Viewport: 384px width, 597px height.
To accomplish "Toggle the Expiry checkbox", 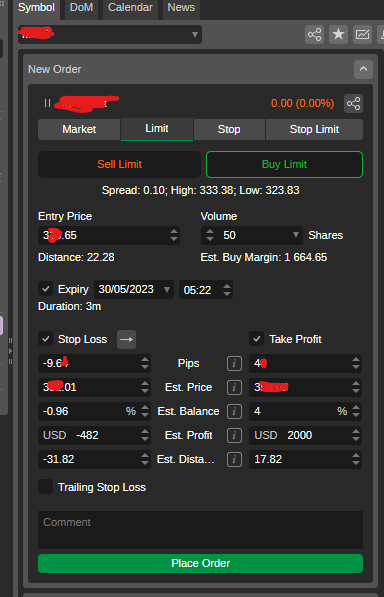I will tap(46, 289).
